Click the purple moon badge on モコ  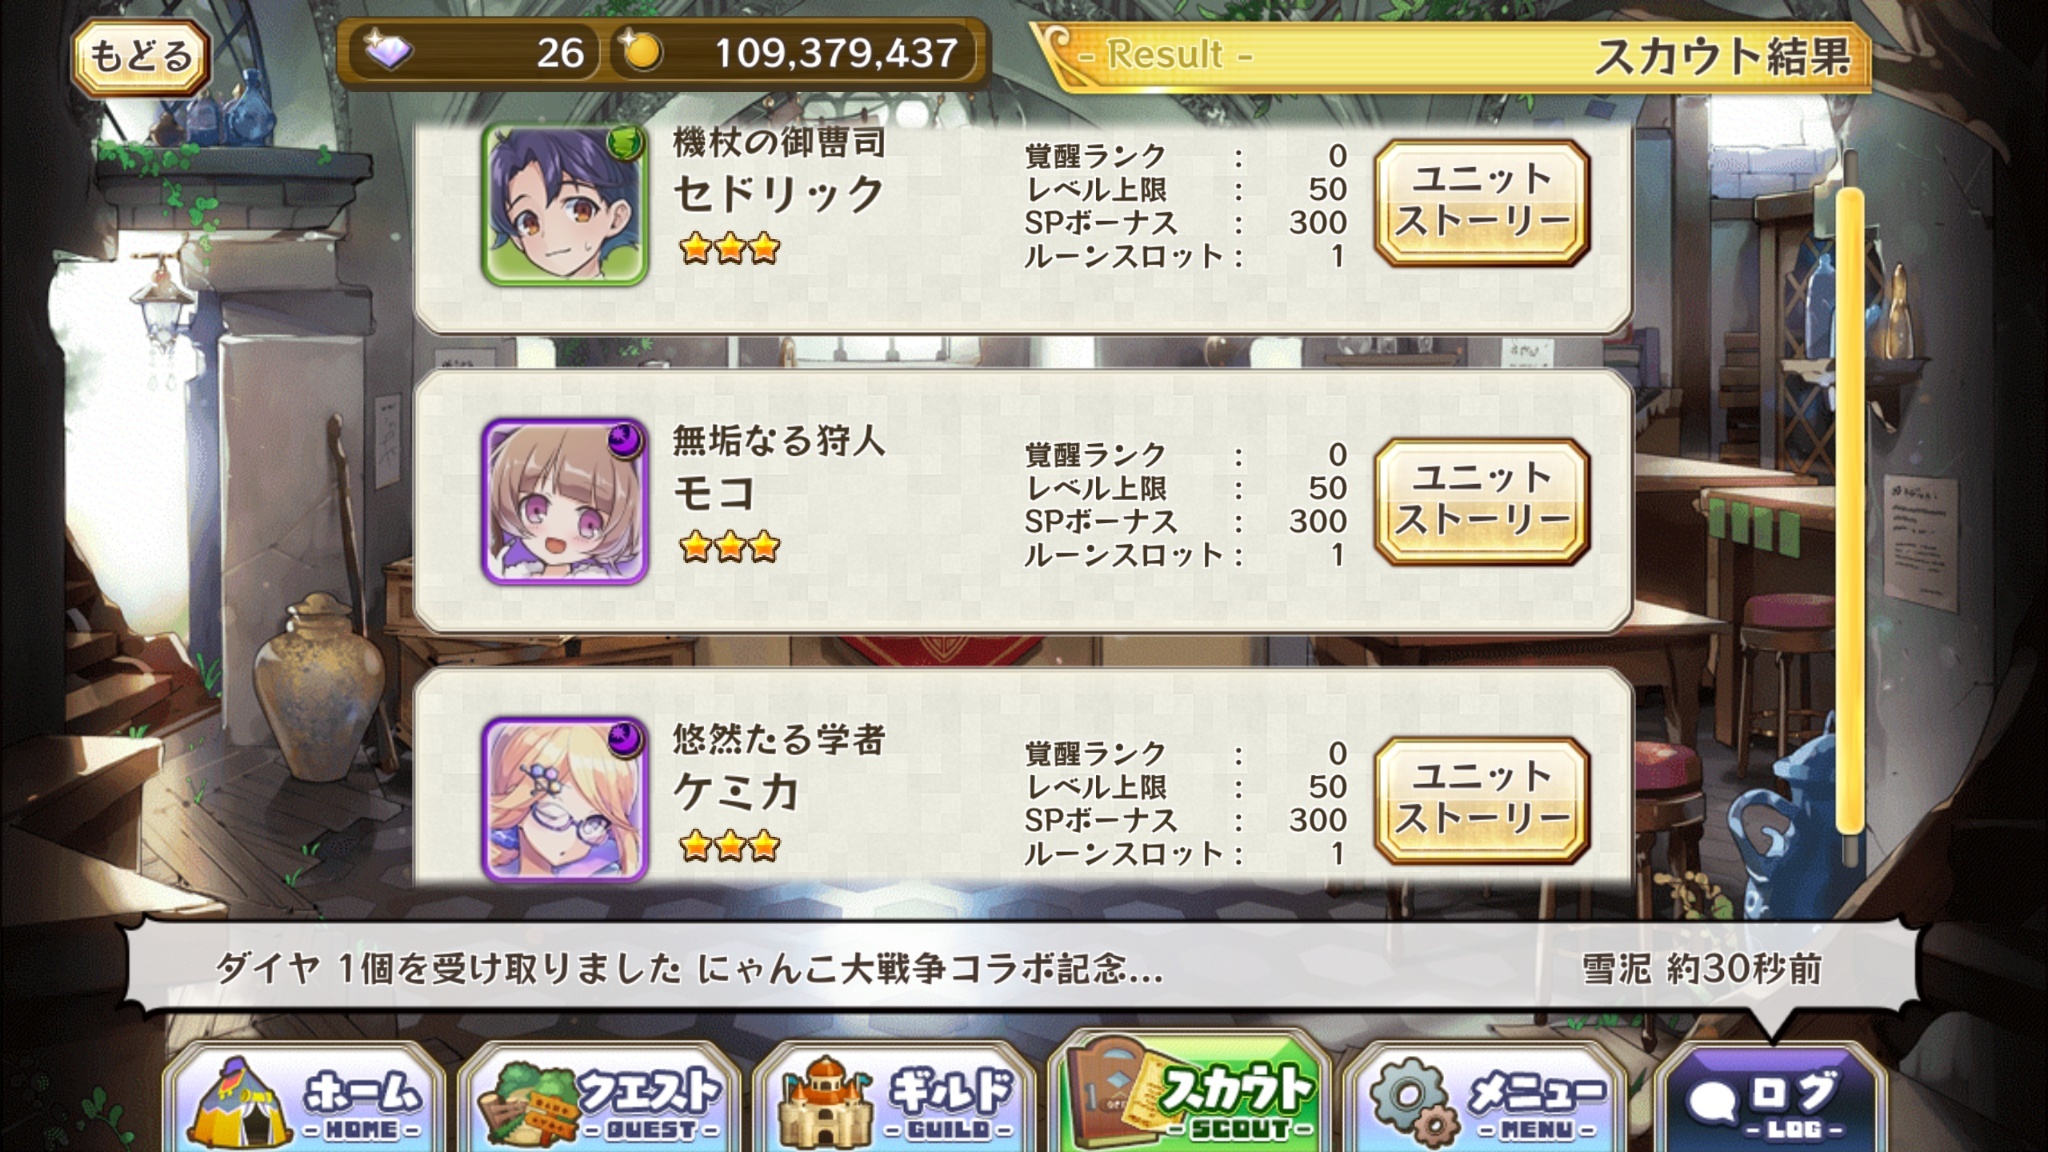626,440
